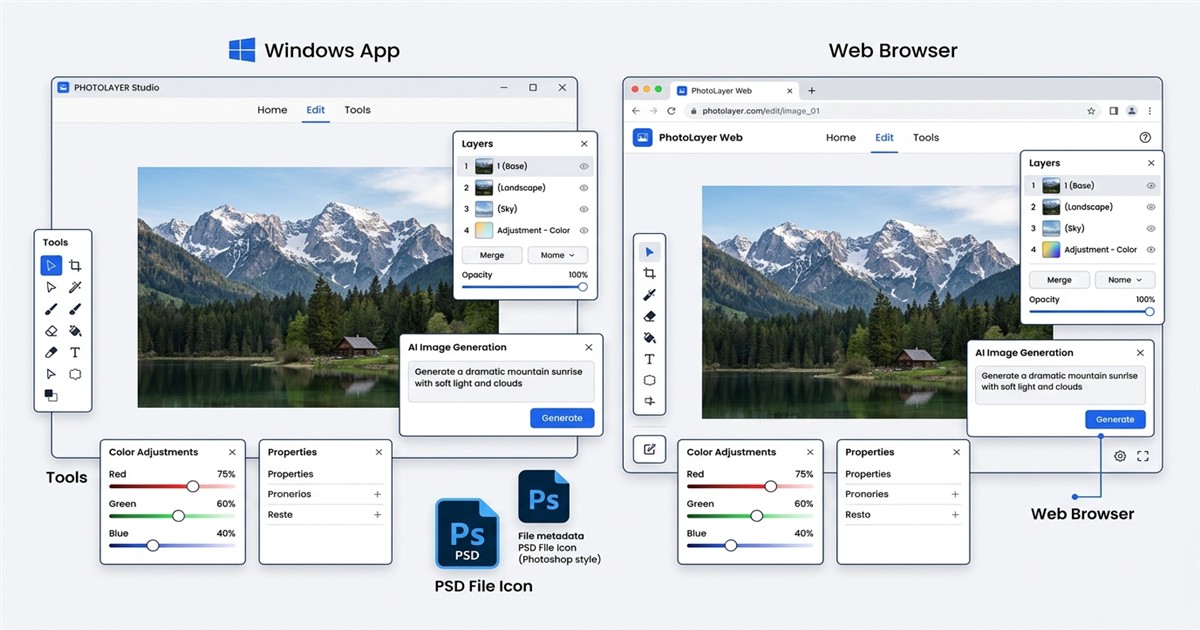Open settings gear in PhotoLayer Web
This screenshot has height=630, width=1200.
click(x=1120, y=456)
